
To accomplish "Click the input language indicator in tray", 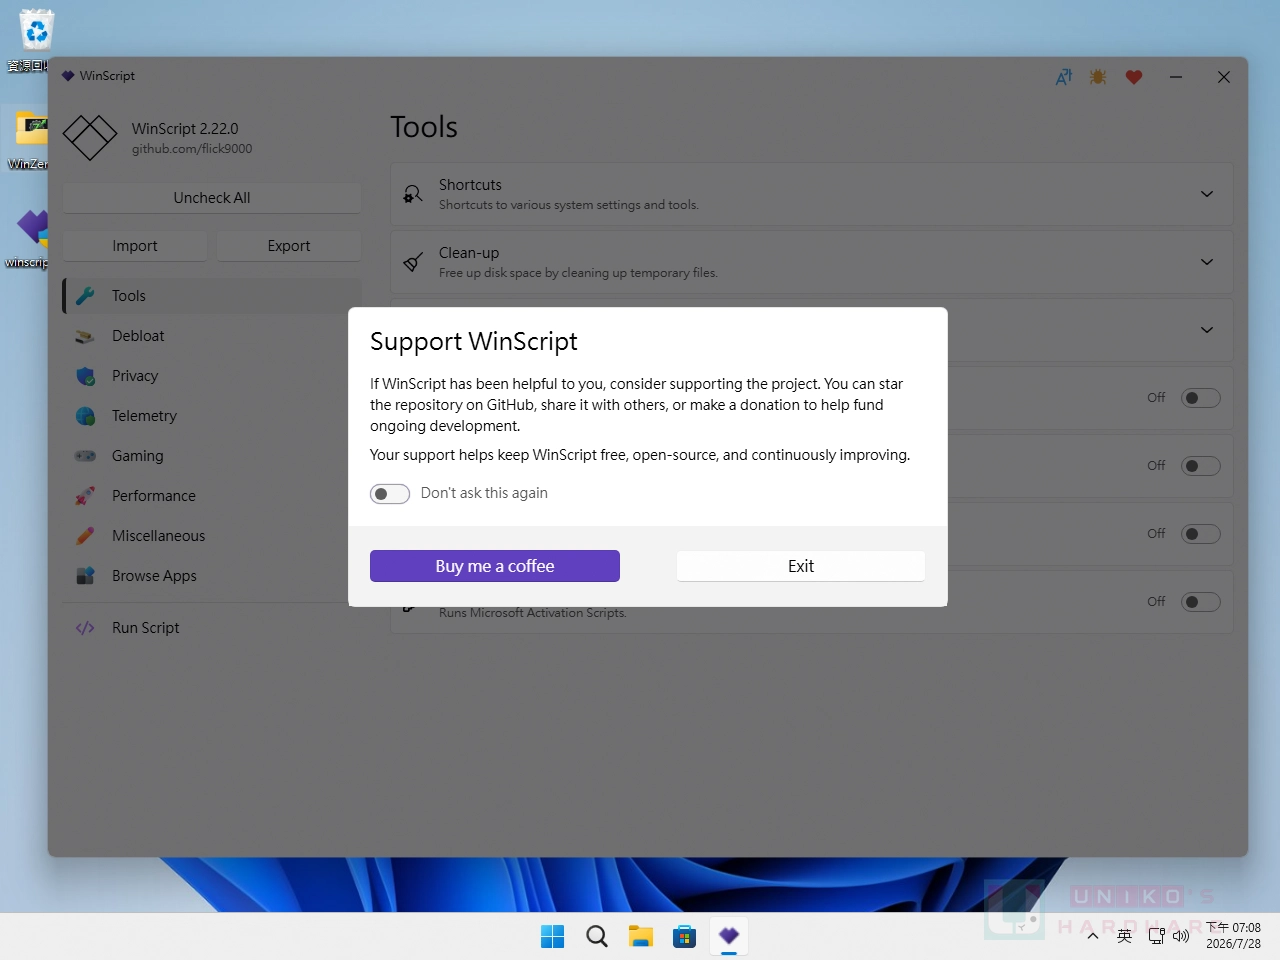I will (1124, 936).
